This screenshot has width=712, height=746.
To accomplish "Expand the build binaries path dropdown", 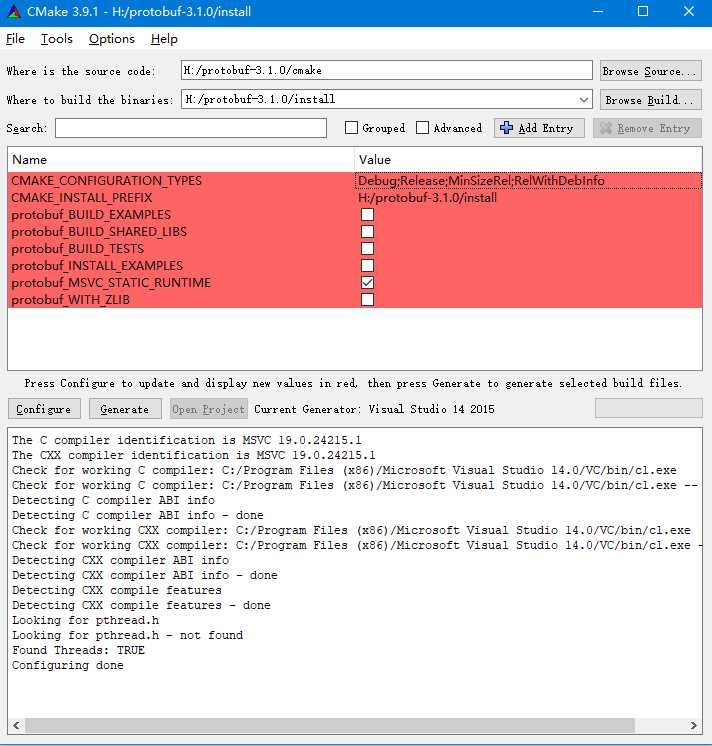I will 584,99.
